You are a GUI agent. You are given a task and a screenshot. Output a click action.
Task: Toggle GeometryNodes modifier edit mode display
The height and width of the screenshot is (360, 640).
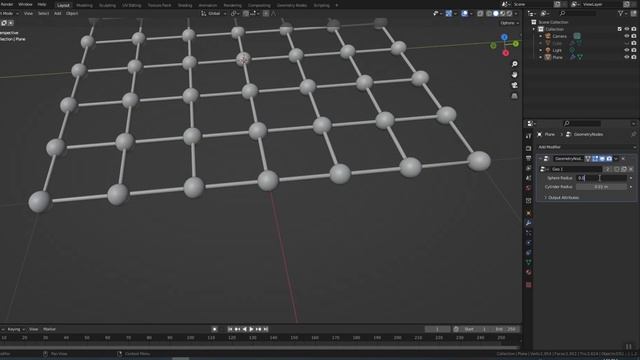coord(595,158)
